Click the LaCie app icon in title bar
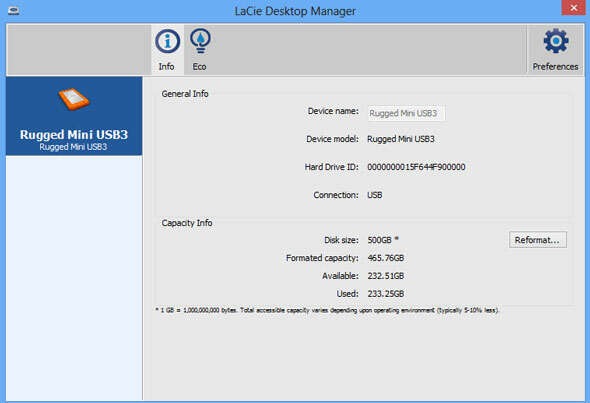The width and height of the screenshot is (590, 403). point(14,11)
